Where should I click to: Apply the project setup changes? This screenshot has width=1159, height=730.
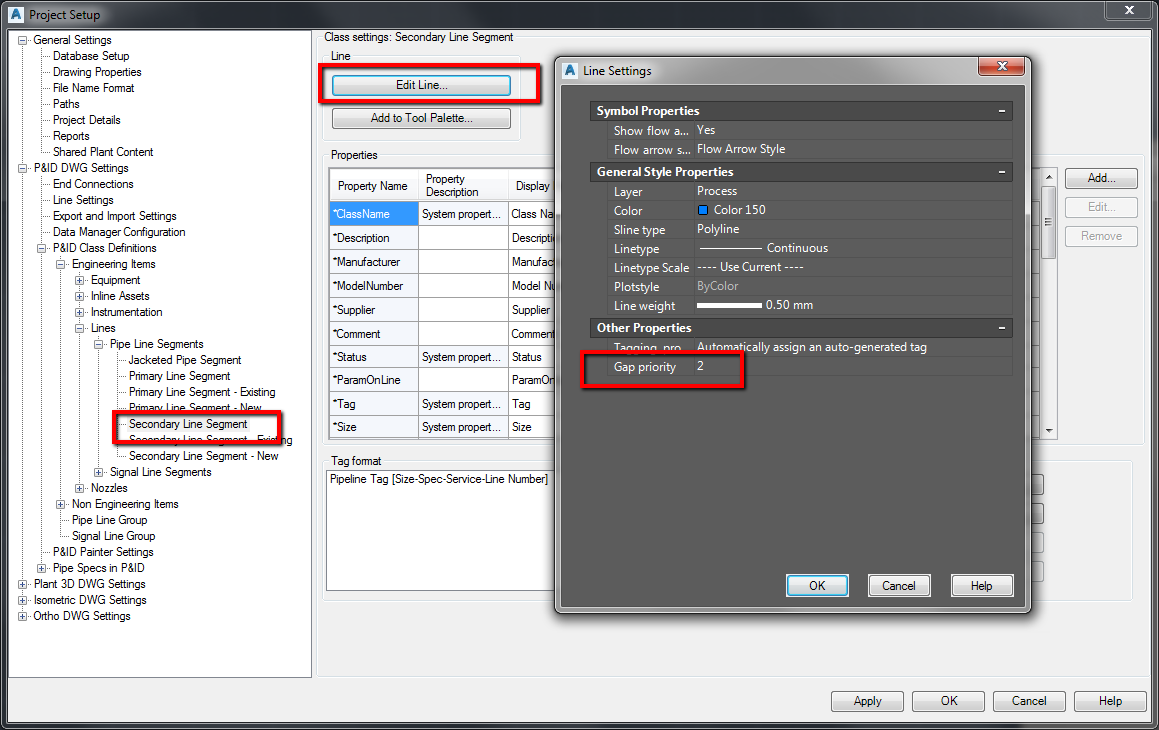tap(866, 700)
